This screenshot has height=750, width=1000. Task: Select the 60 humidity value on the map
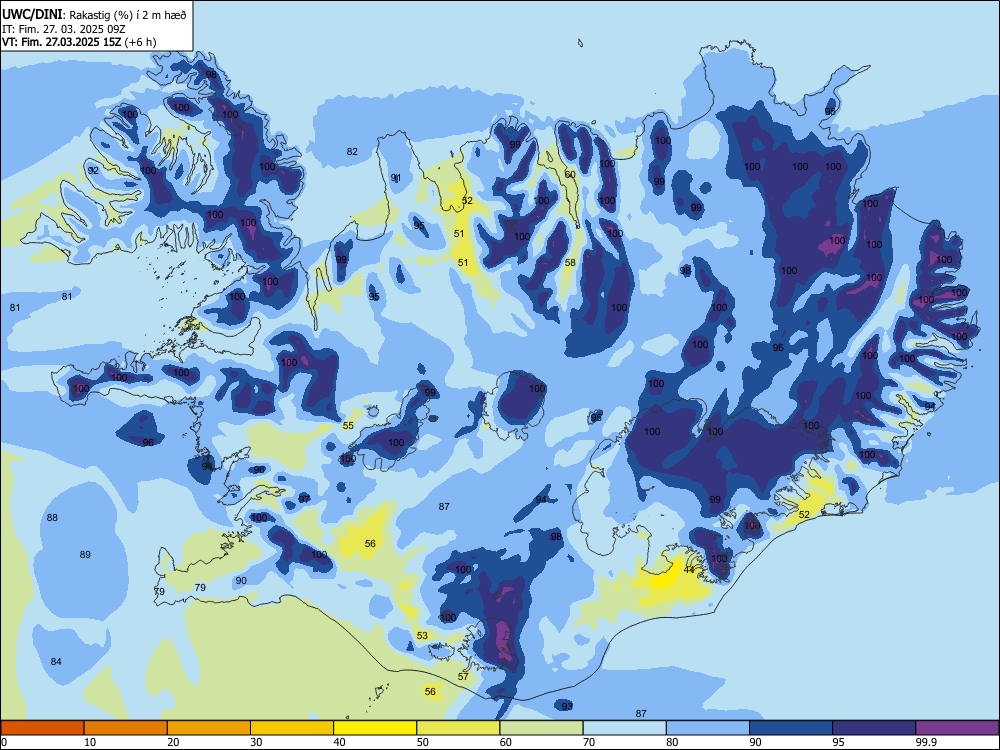click(x=570, y=174)
